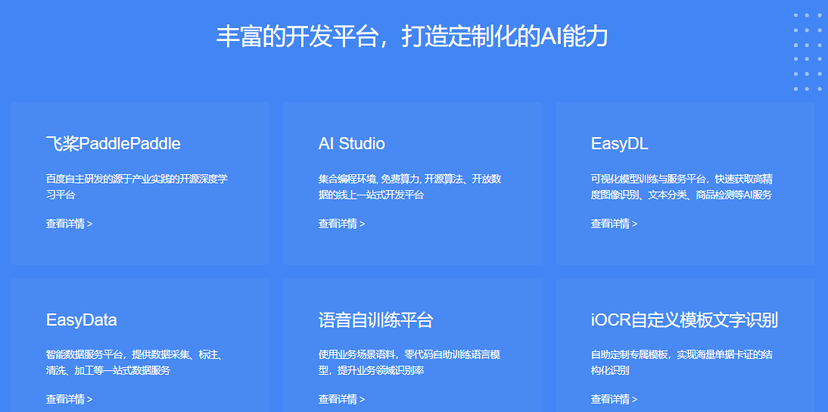Click the AI Studio description starting 集合编程环境
Image resolution: width=828 pixels, height=412 pixels.
tap(410, 187)
